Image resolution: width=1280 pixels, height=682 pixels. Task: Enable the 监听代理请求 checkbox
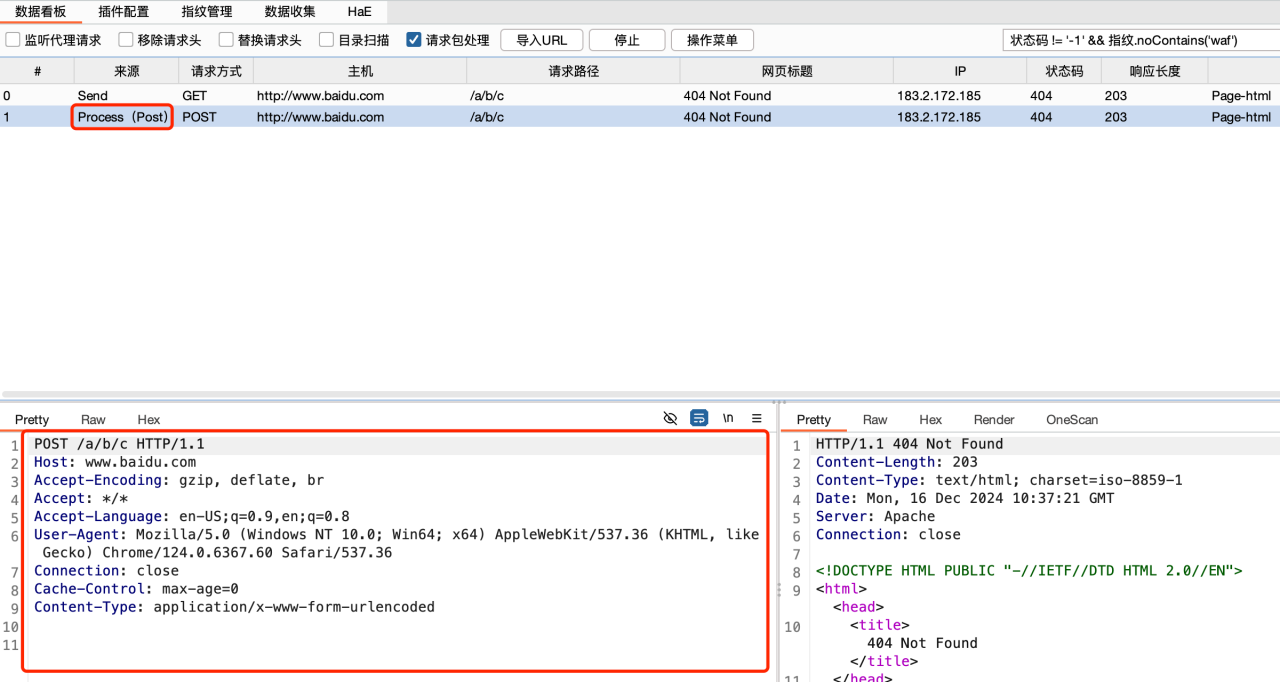(14, 40)
